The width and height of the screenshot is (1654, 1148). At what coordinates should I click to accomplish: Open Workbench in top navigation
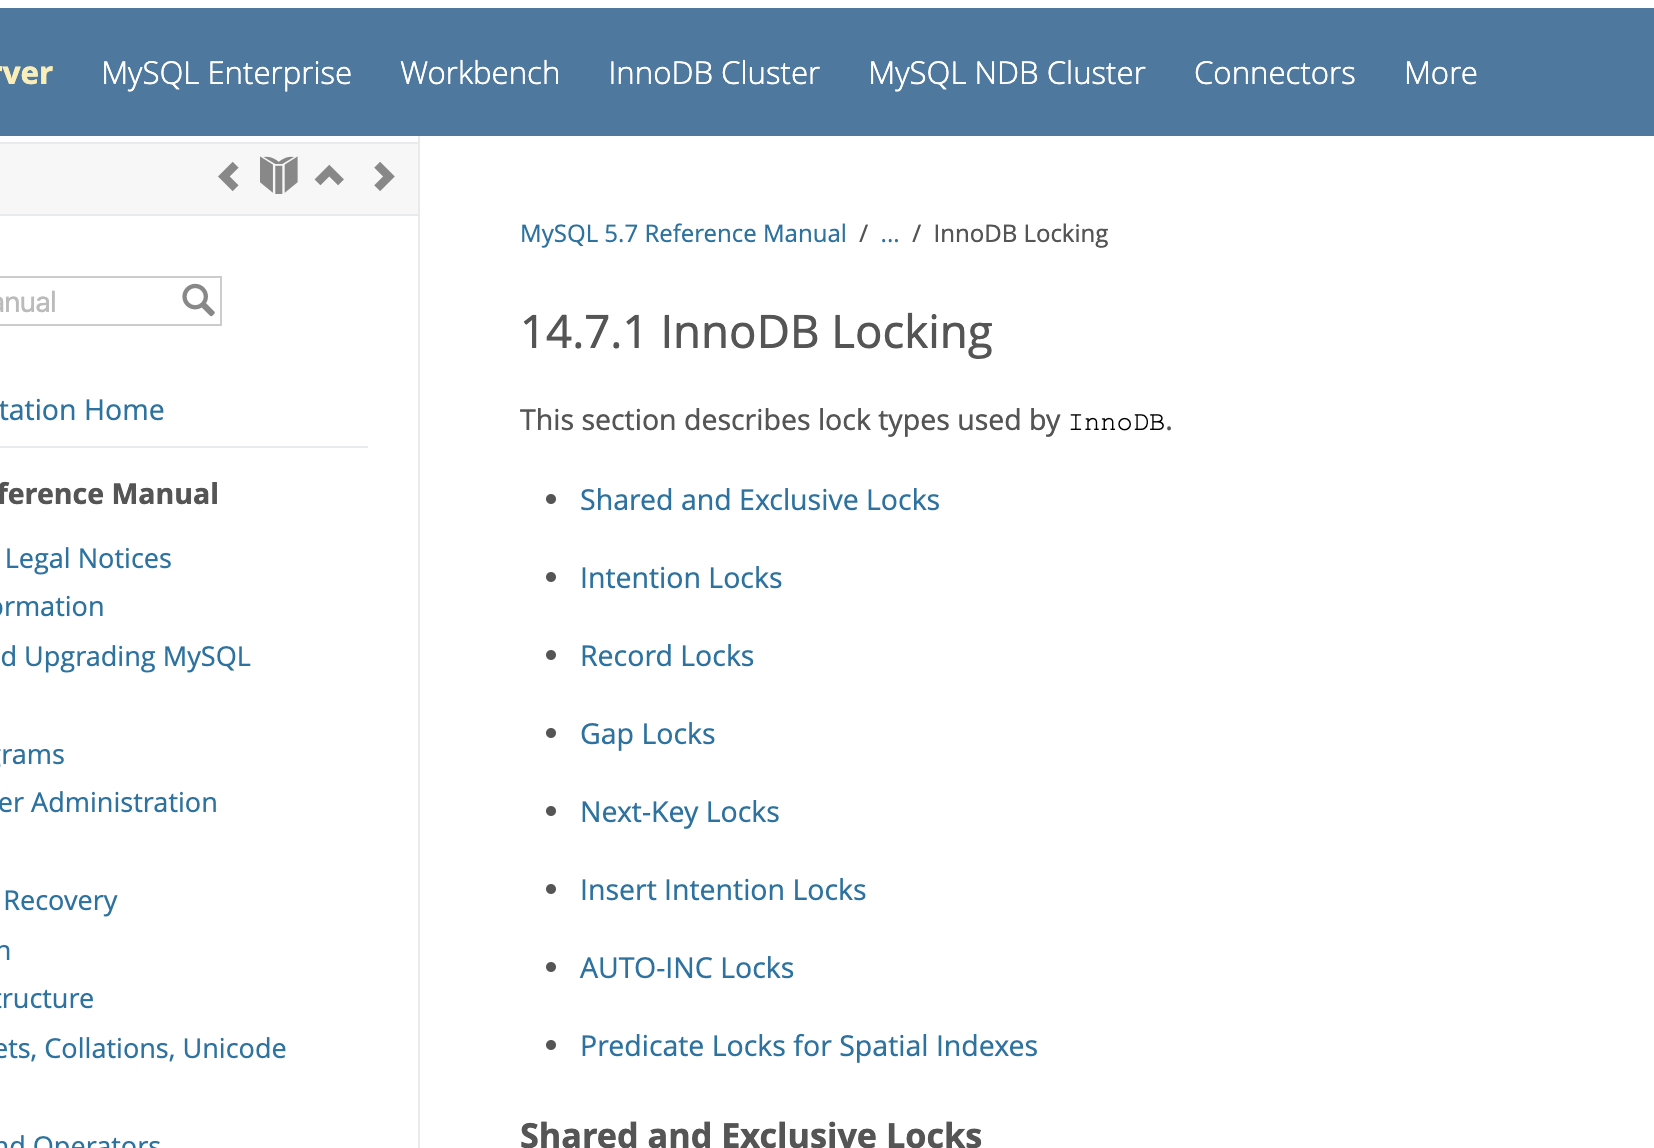pyautogui.click(x=480, y=73)
